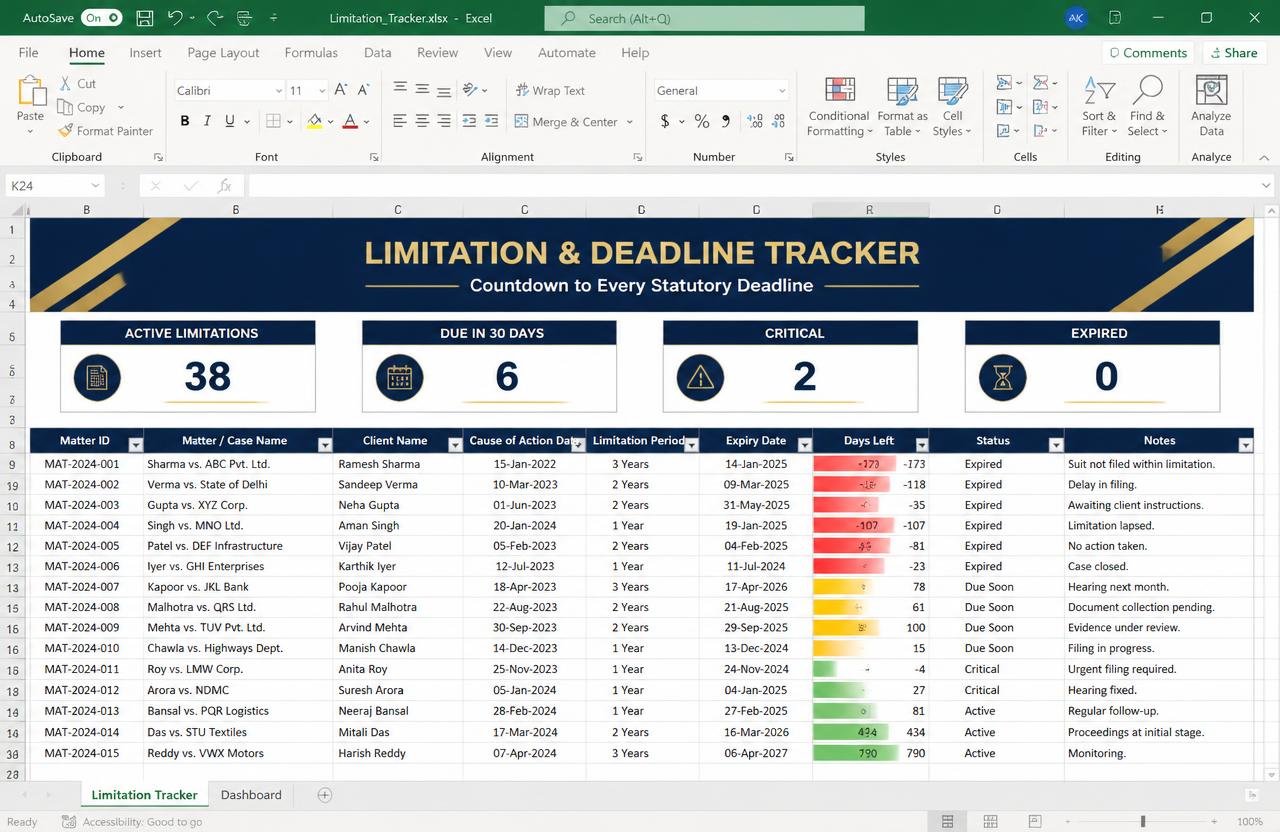
Task: Click the Redo arrow icon
Action: [214, 18]
